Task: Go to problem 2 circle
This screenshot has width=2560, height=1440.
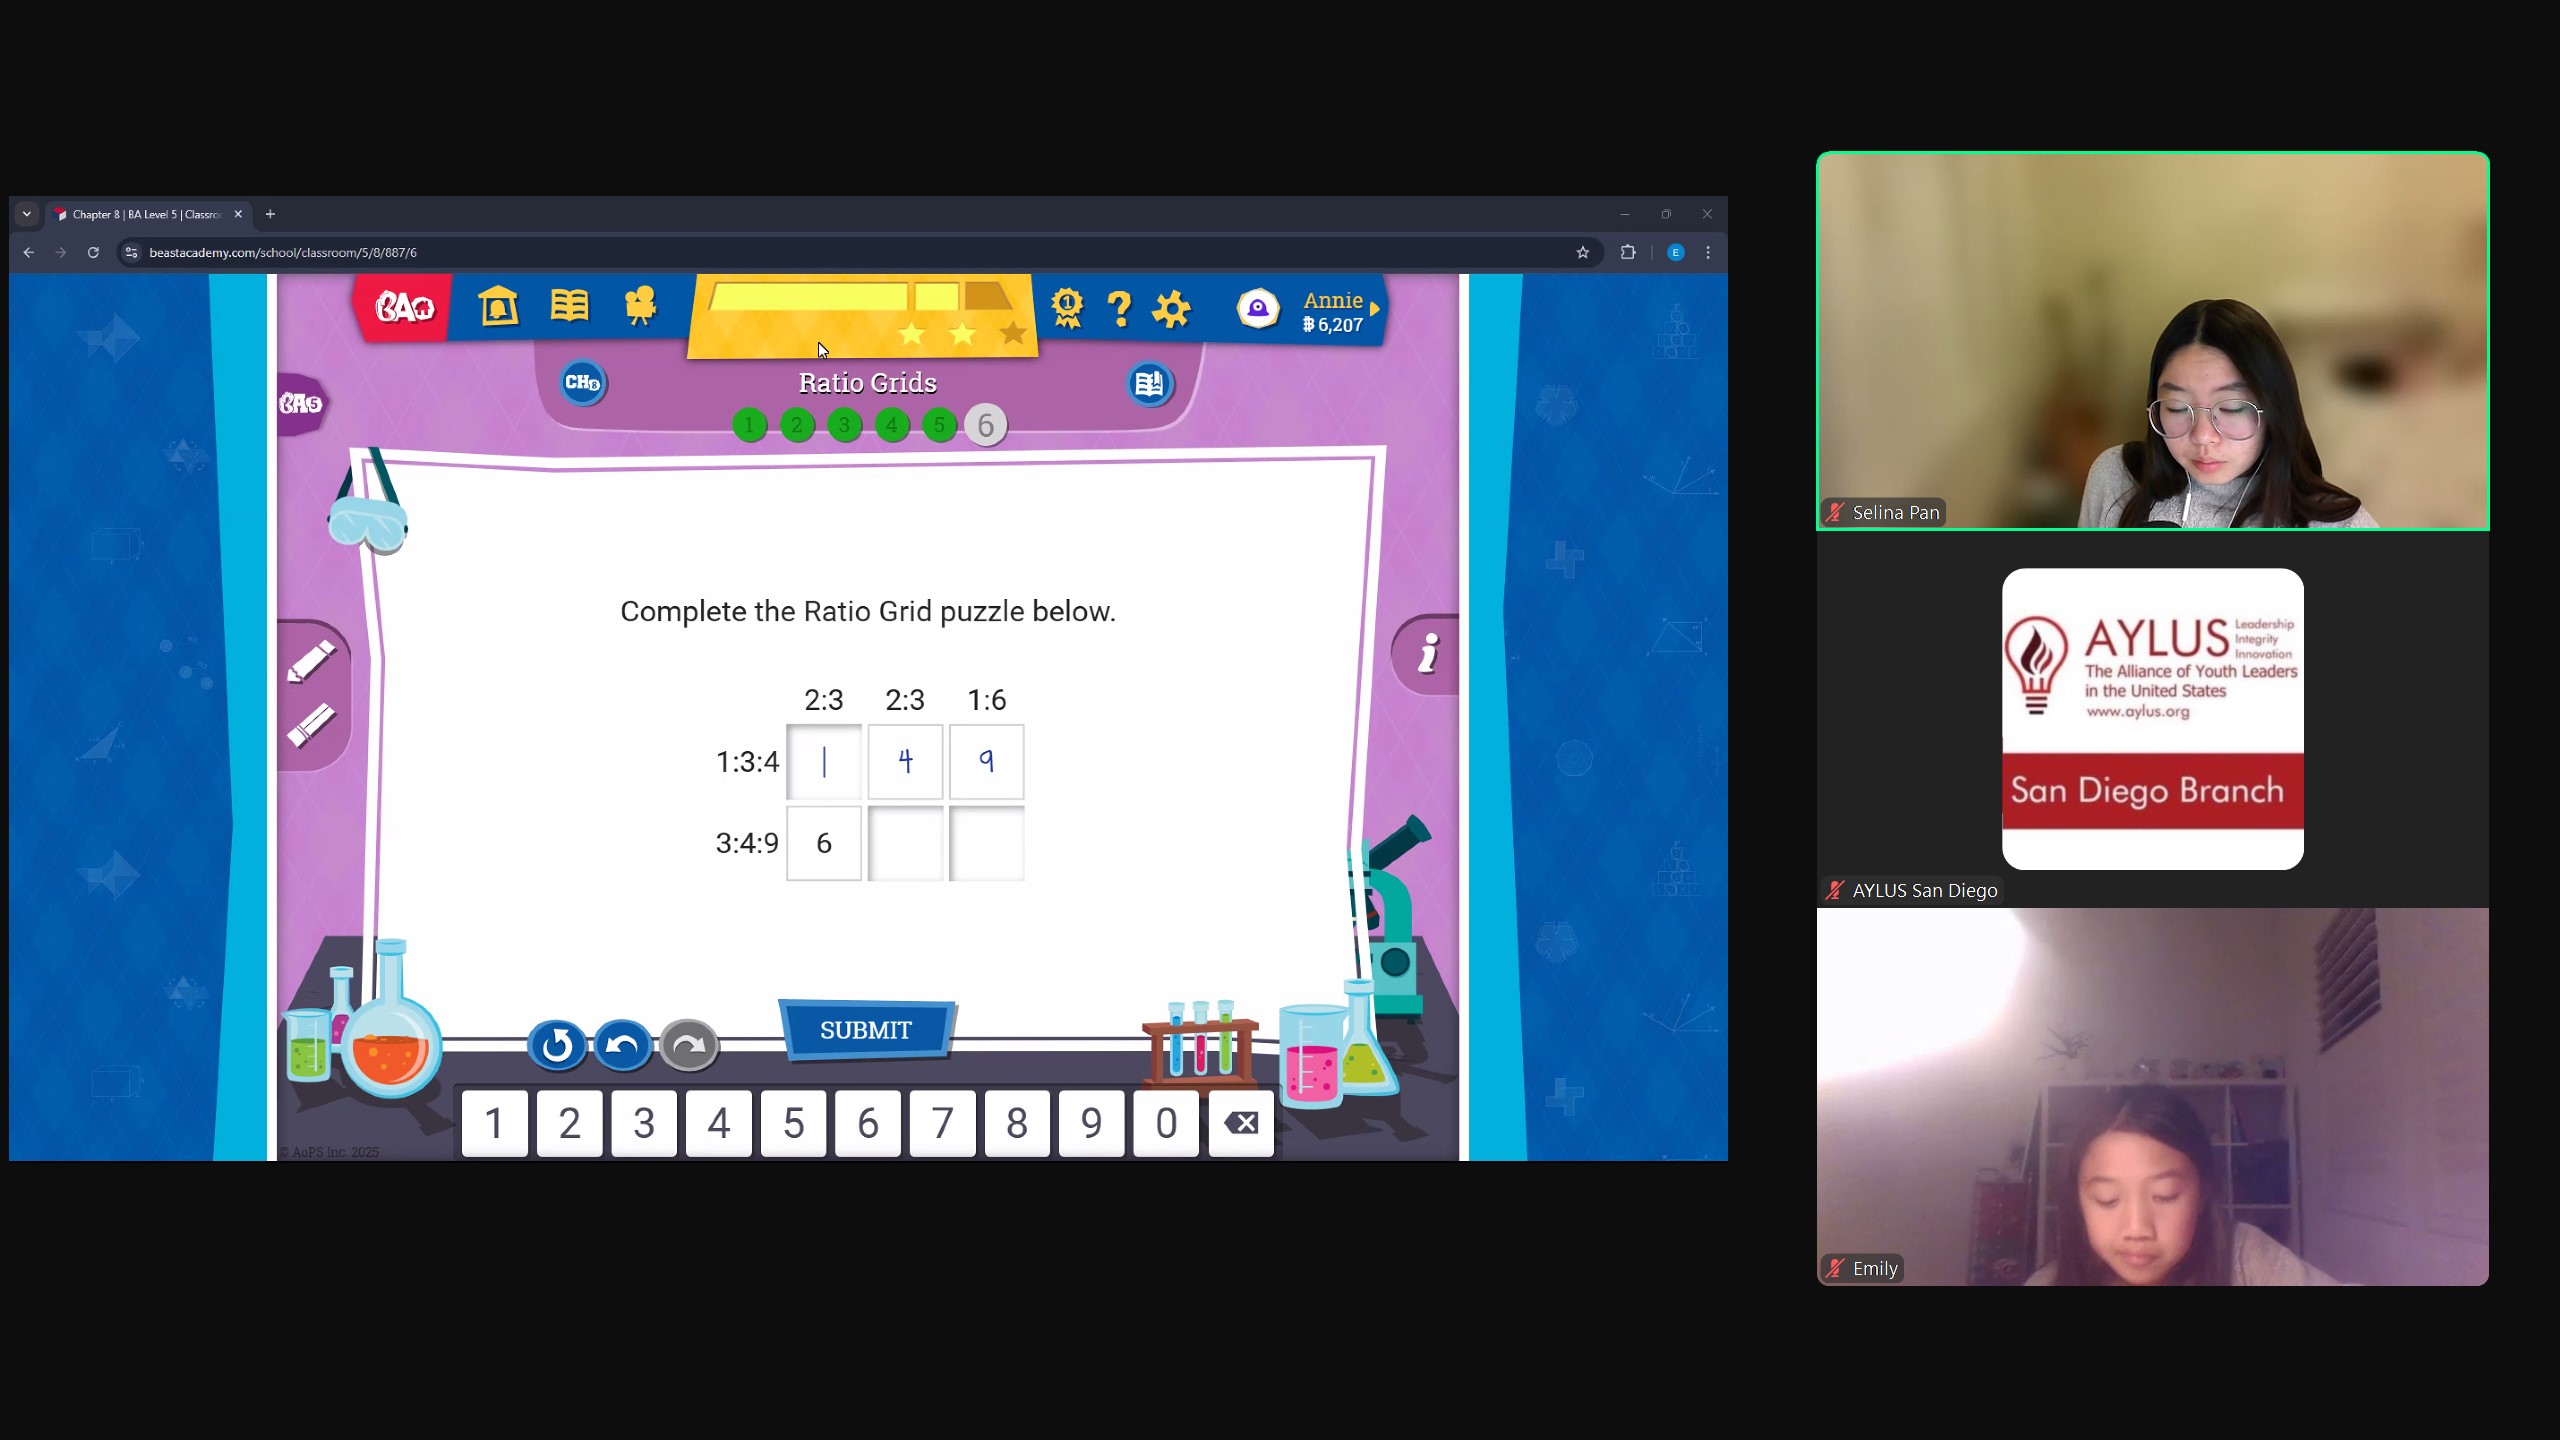Action: (797, 425)
